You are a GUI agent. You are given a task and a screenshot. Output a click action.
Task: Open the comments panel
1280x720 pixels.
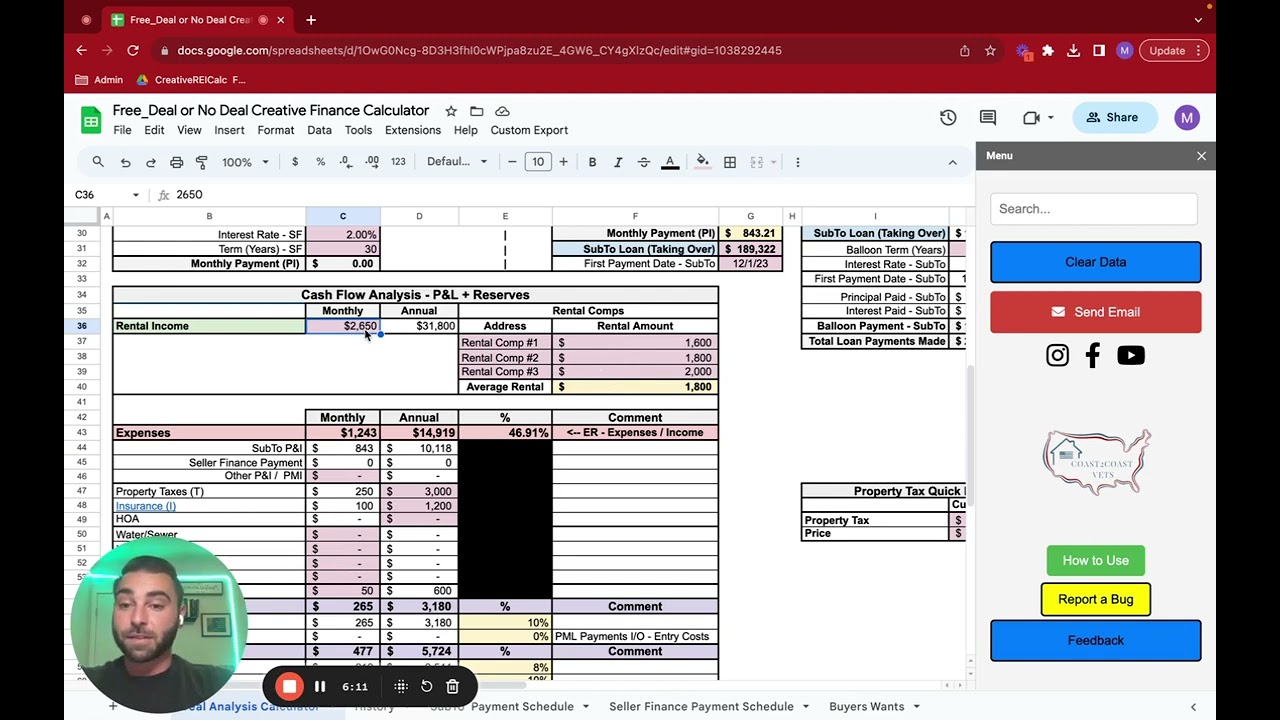(988, 118)
